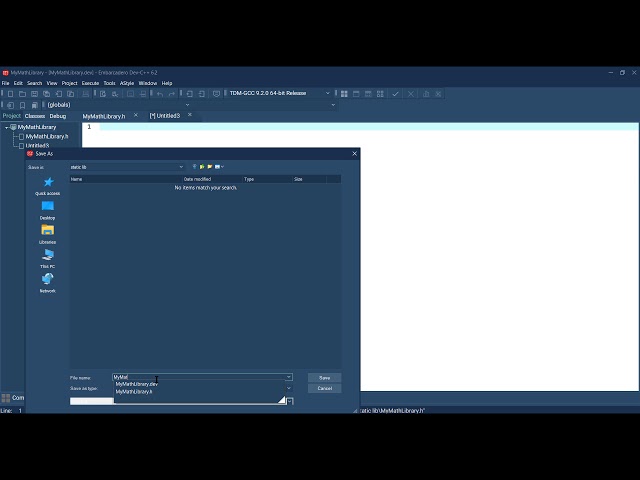640x480 pixels.
Task: Close the MyMathLibrary.h editor tab
Action: pos(136,116)
